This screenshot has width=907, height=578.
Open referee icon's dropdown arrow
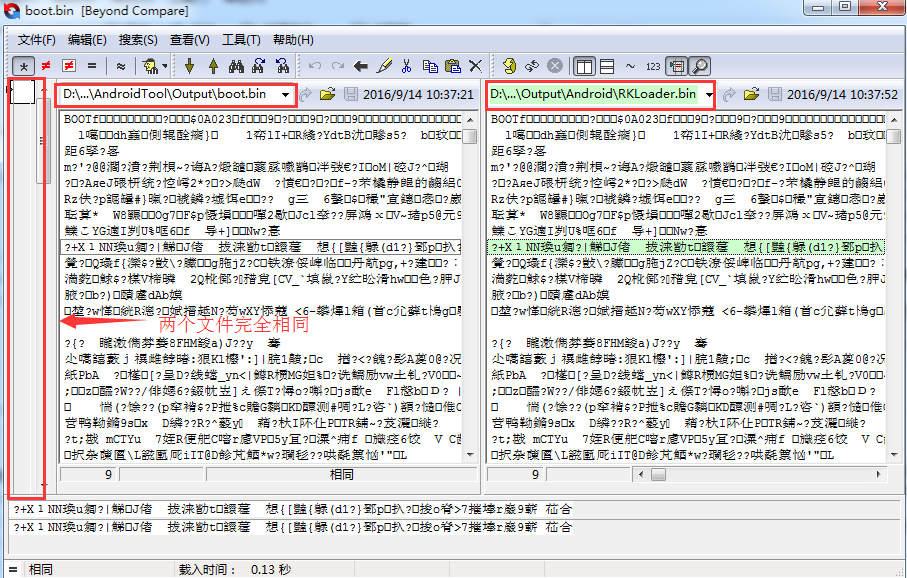(x=165, y=66)
